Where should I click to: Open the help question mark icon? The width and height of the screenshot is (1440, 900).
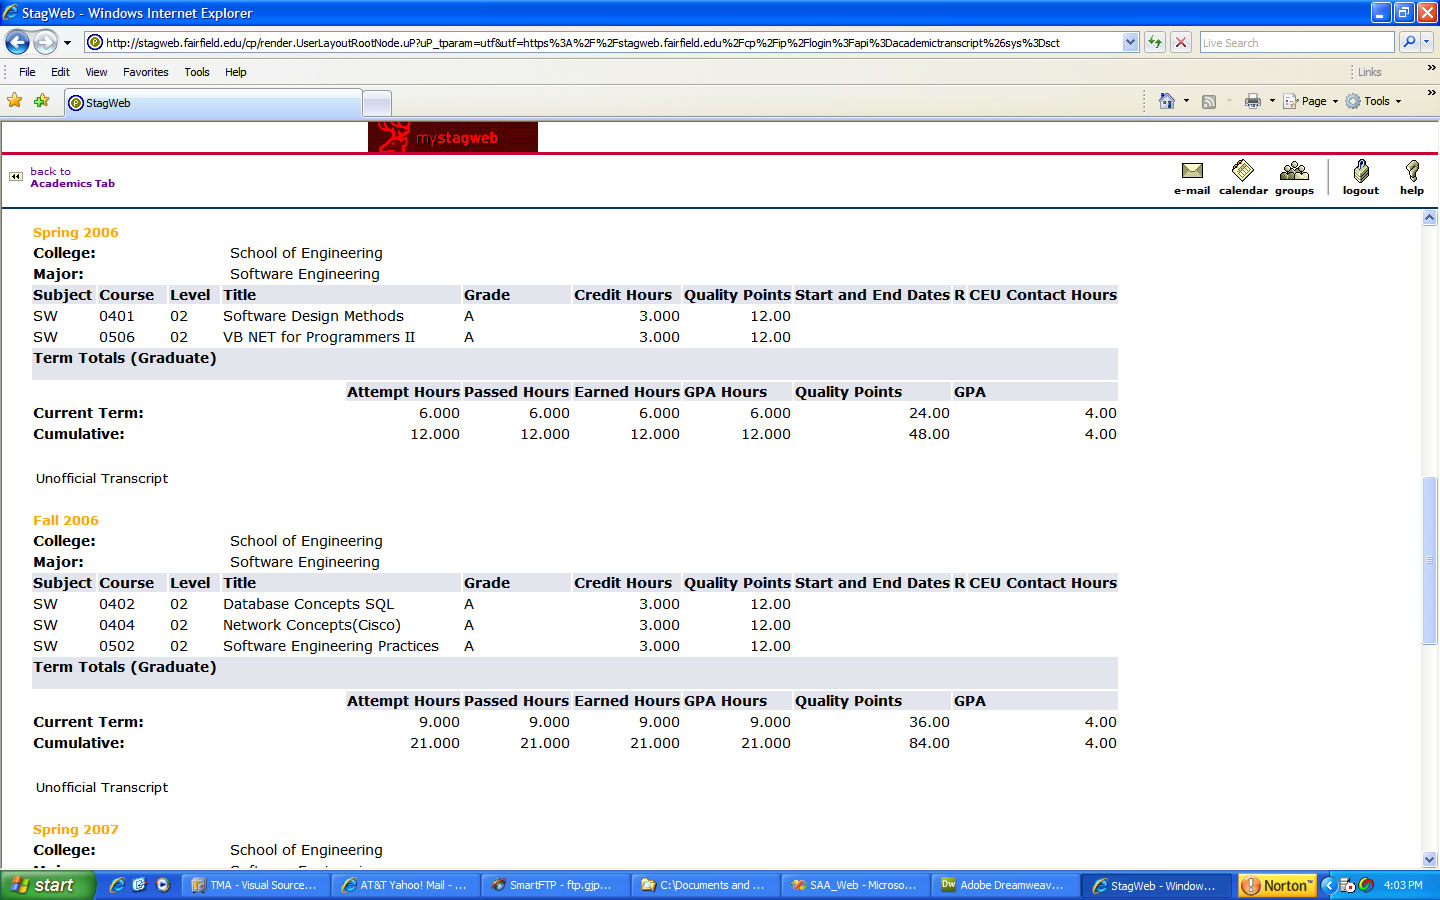(x=1411, y=172)
